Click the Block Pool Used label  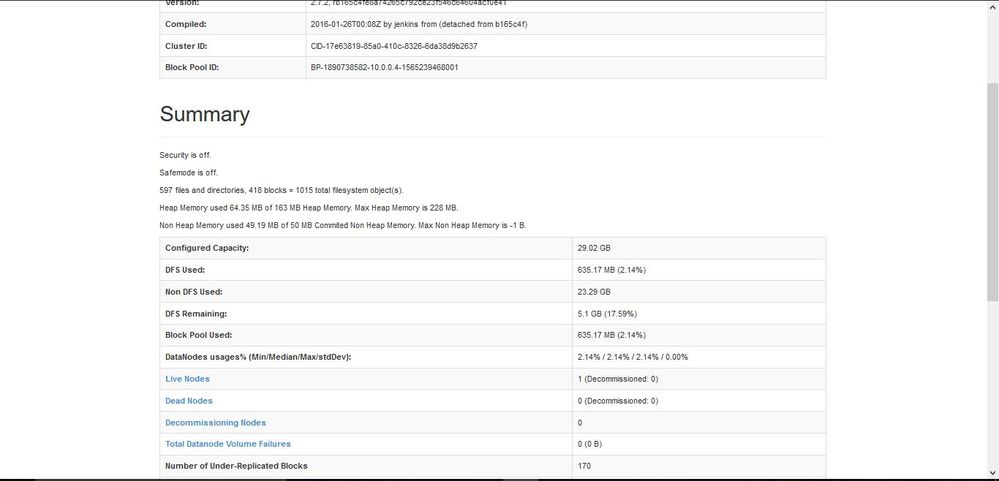click(198, 335)
